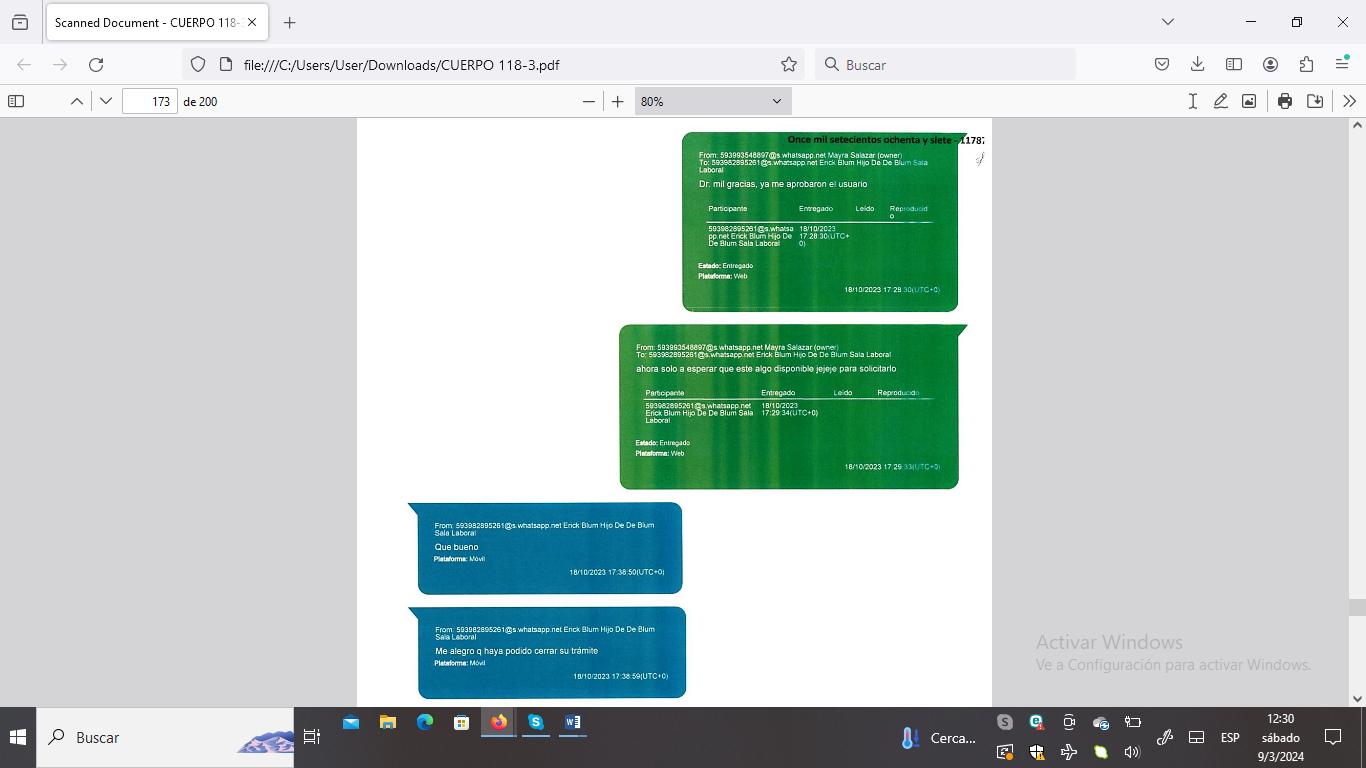
Task: Open Windows Ink Workspace pen icon
Action: [1164, 737]
